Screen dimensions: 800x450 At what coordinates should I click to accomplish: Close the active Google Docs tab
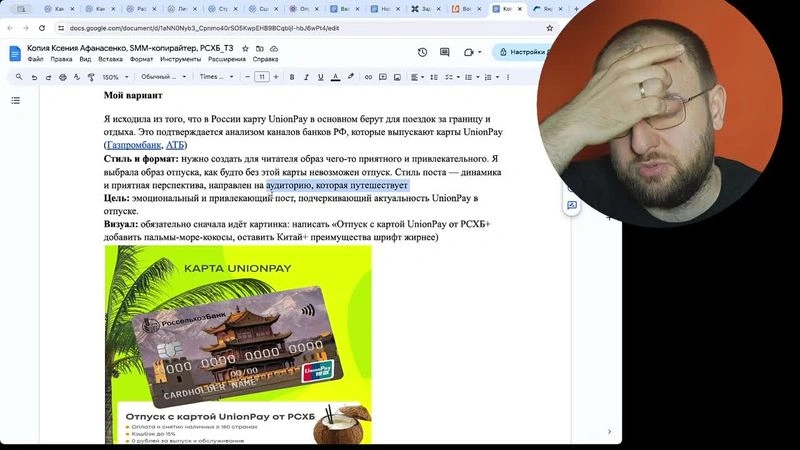click(519, 9)
